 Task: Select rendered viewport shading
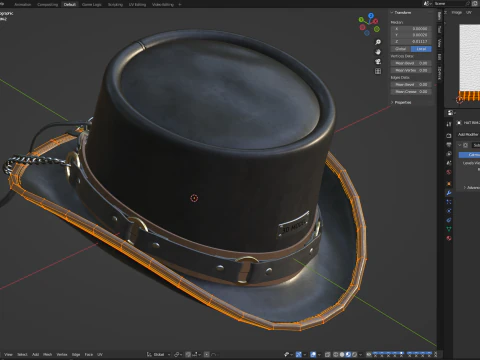pyautogui.click(x=355, y=354)
